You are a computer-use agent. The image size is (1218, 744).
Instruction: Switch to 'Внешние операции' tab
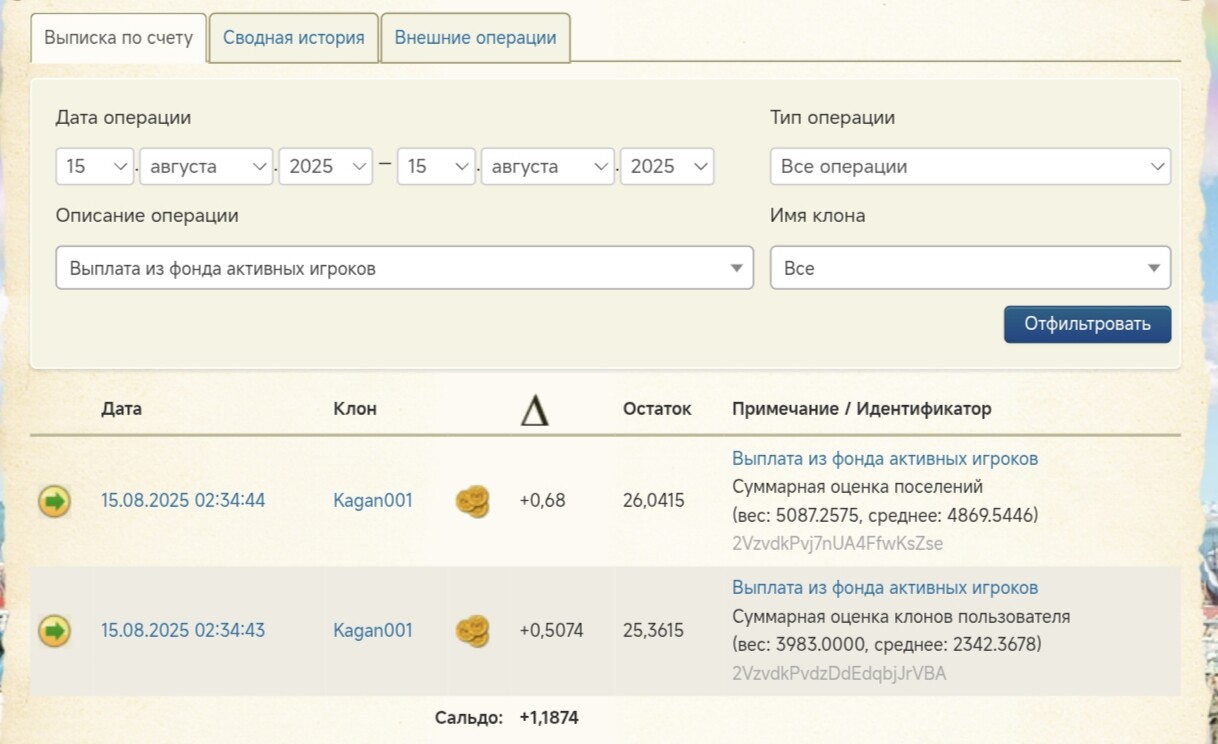tap(475, 38)
